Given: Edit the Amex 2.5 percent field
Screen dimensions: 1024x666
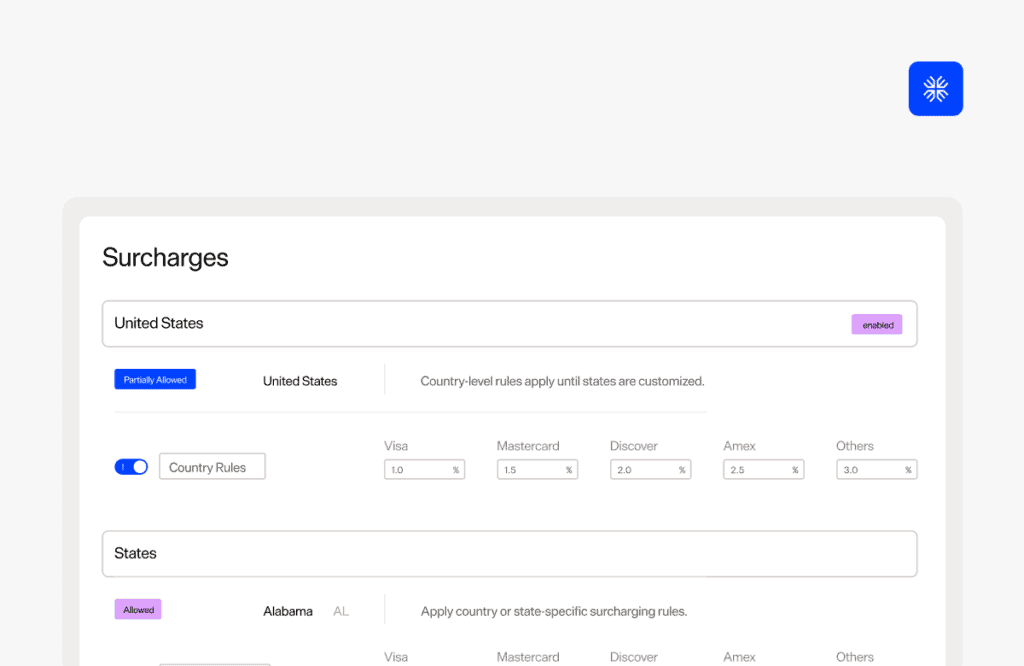Looking at the screenshot, I should coord(763,469).
